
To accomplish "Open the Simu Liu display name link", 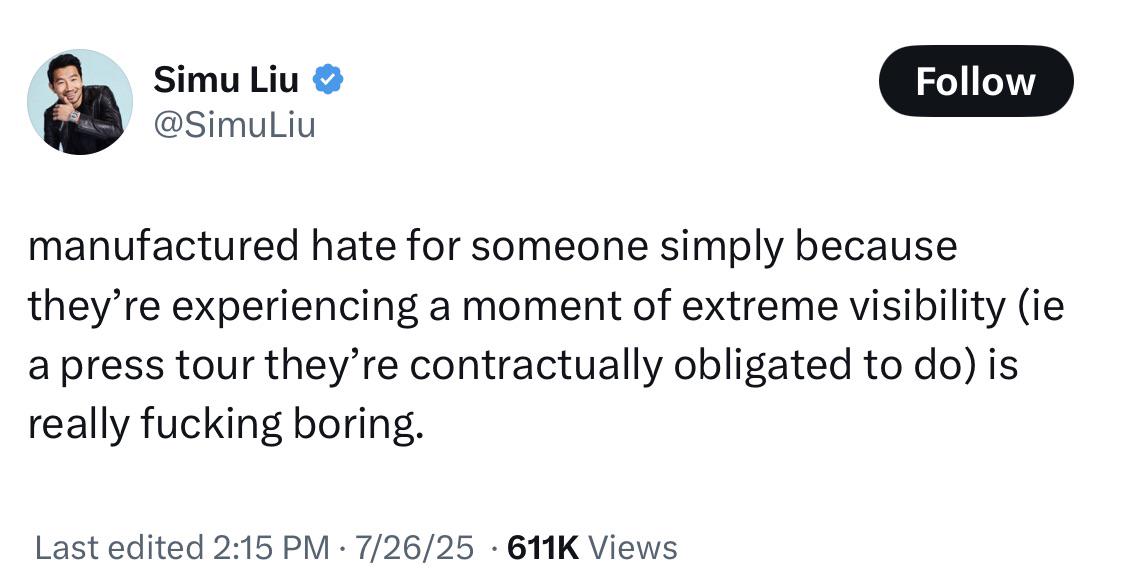I will pos(226,81).
